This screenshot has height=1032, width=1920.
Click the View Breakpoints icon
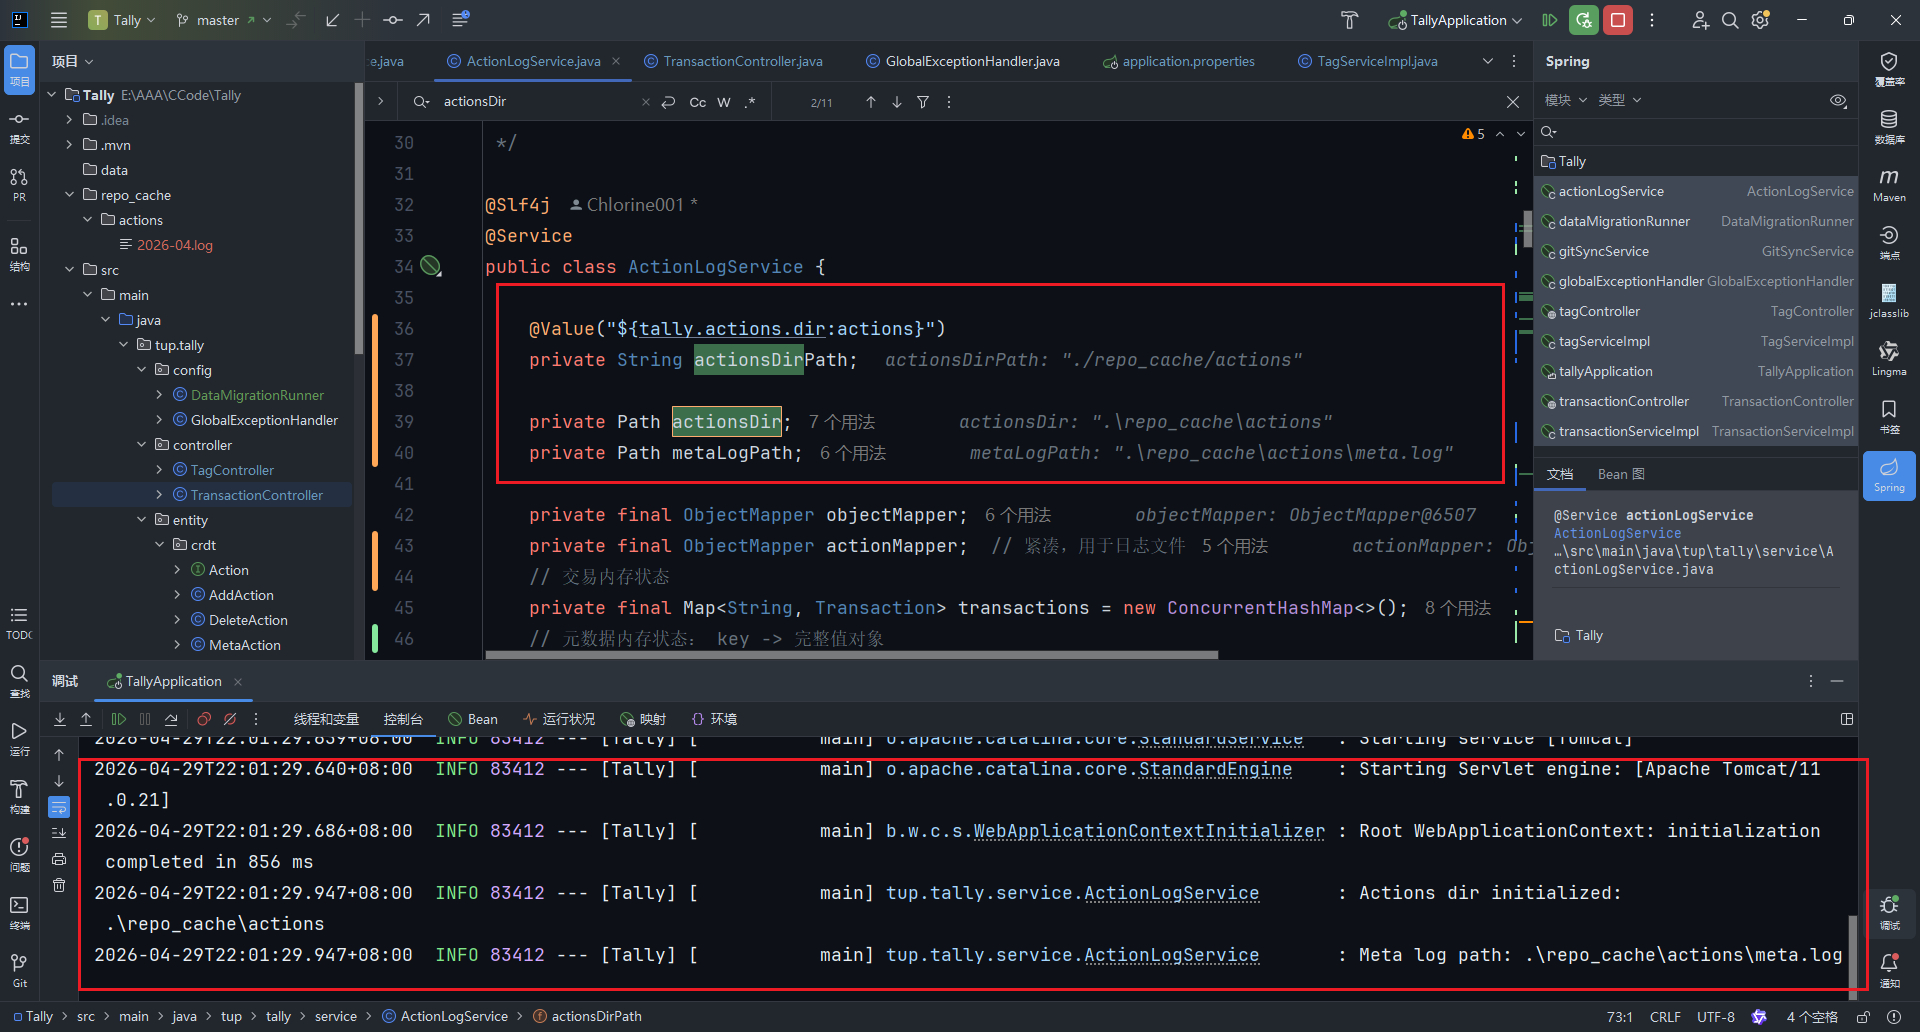pos(204,719)
